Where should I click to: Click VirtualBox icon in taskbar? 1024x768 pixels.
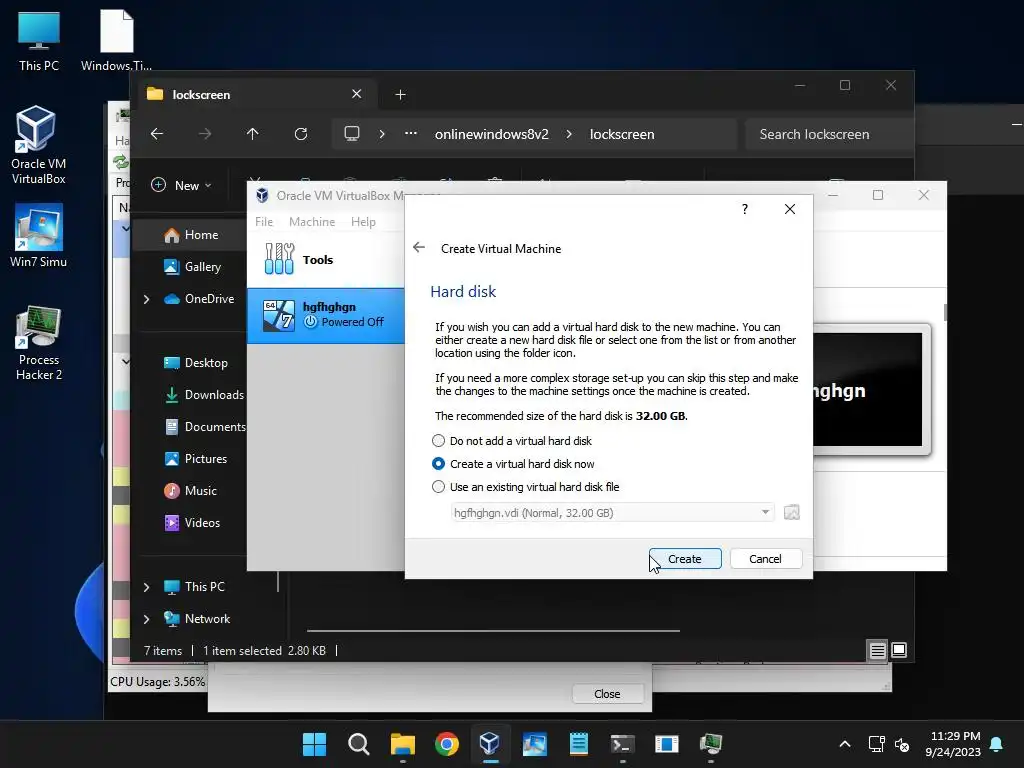coord(490,744)
